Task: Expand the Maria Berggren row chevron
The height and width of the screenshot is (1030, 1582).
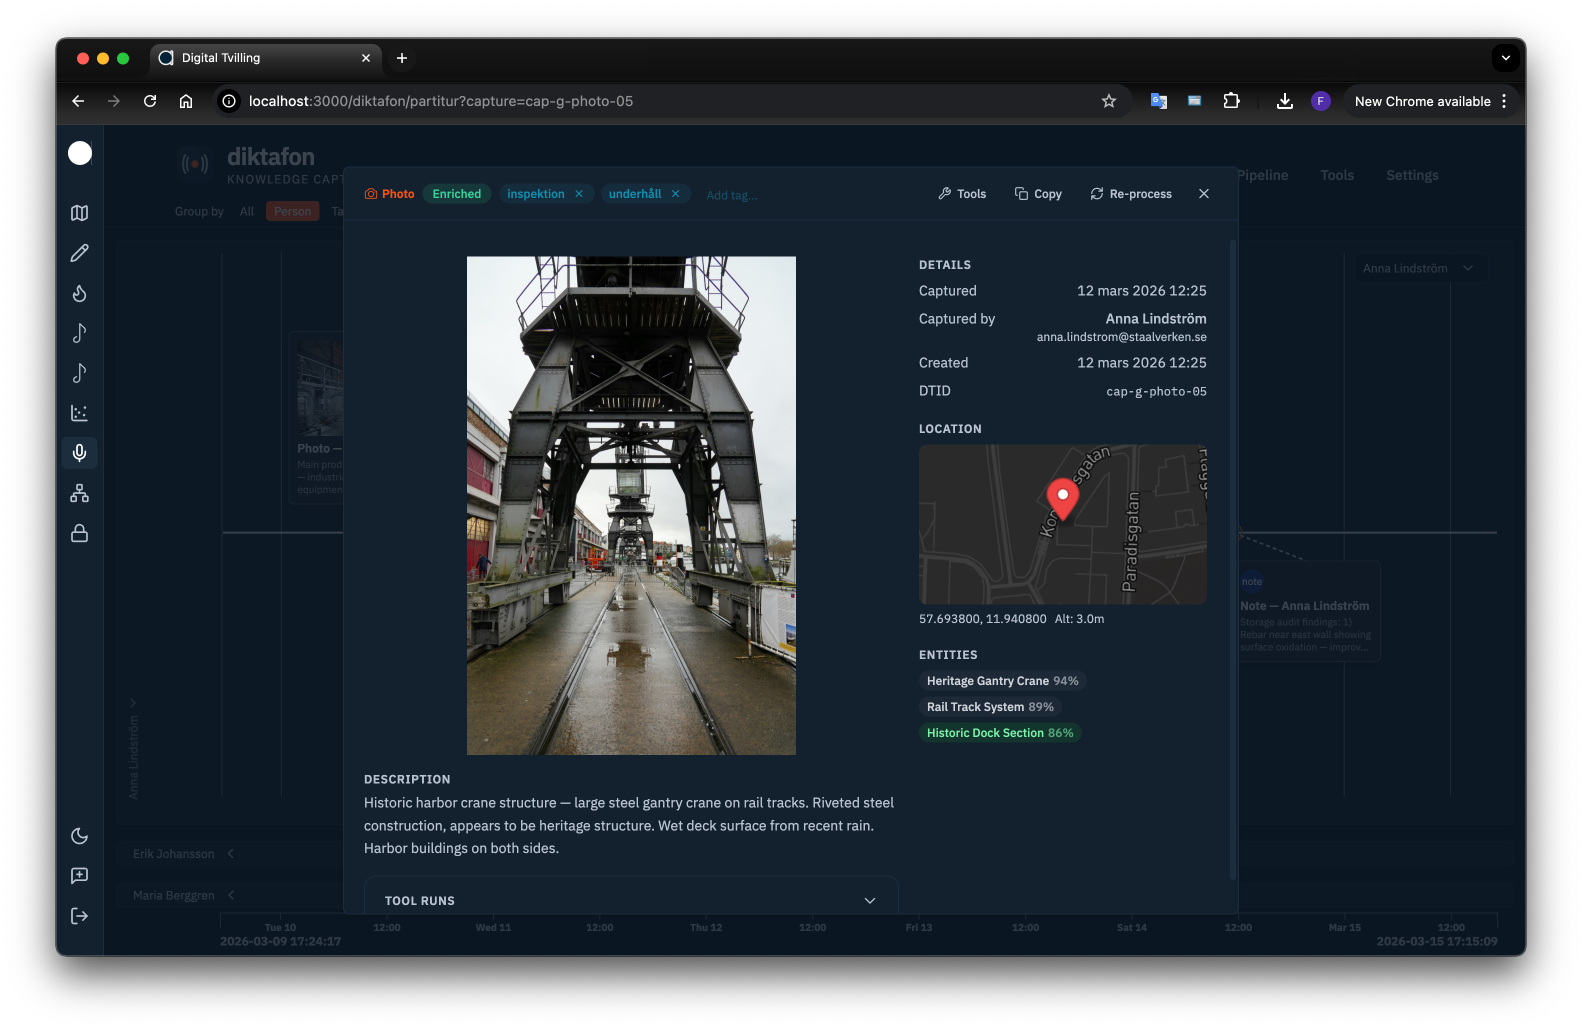Action: point(231,895)
